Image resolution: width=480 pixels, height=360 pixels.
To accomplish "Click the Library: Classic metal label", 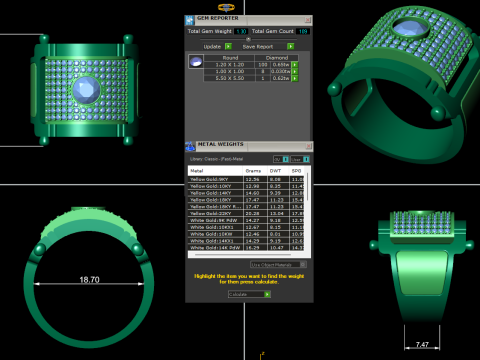I will coord(217,159).
